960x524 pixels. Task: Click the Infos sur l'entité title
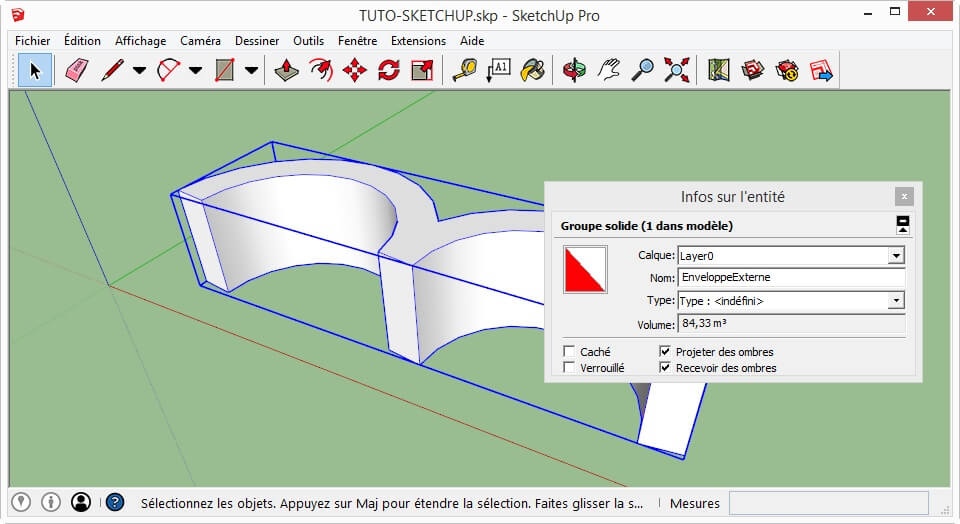tap(732, 196)
